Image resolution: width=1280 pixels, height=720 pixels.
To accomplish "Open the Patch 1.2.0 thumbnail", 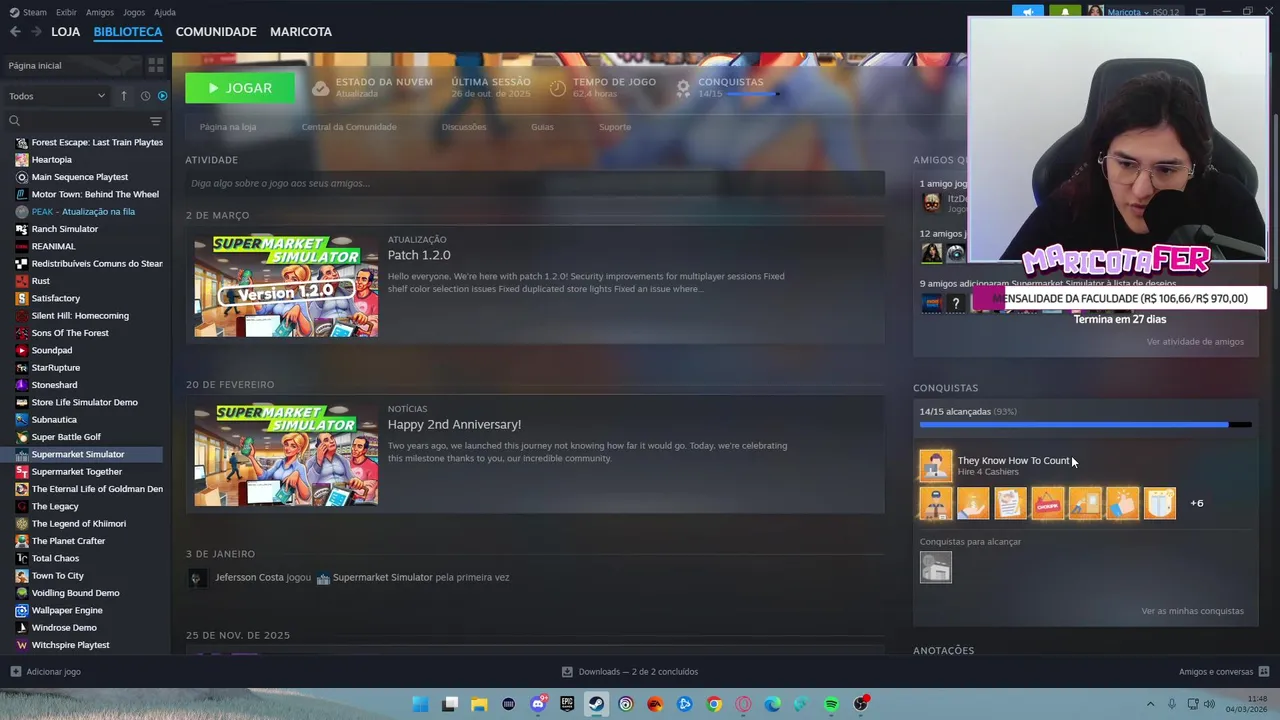I will [x=286, y=286].
